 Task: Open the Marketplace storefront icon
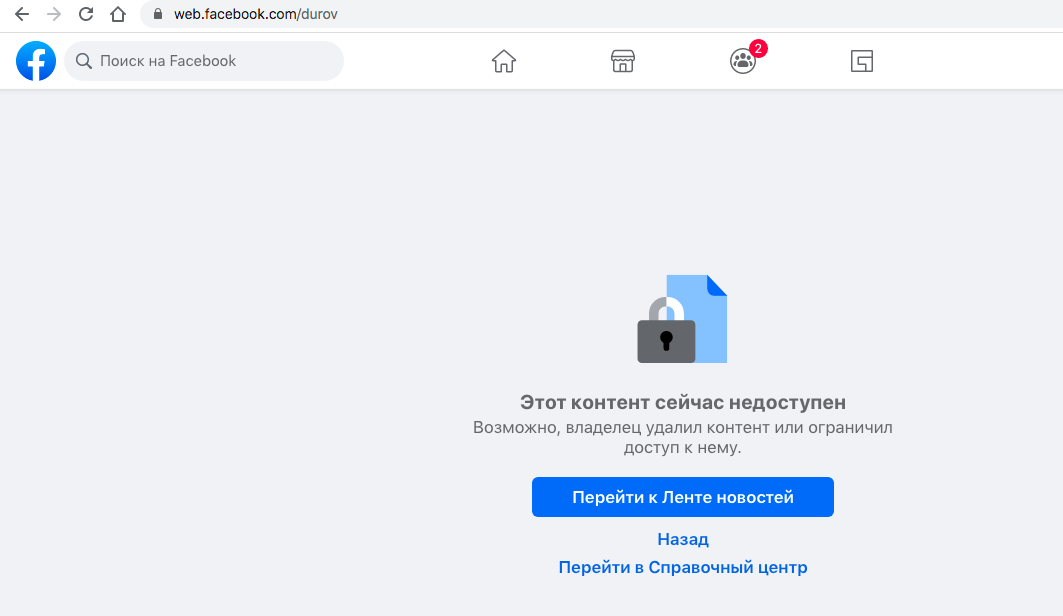tap(623, 62)
